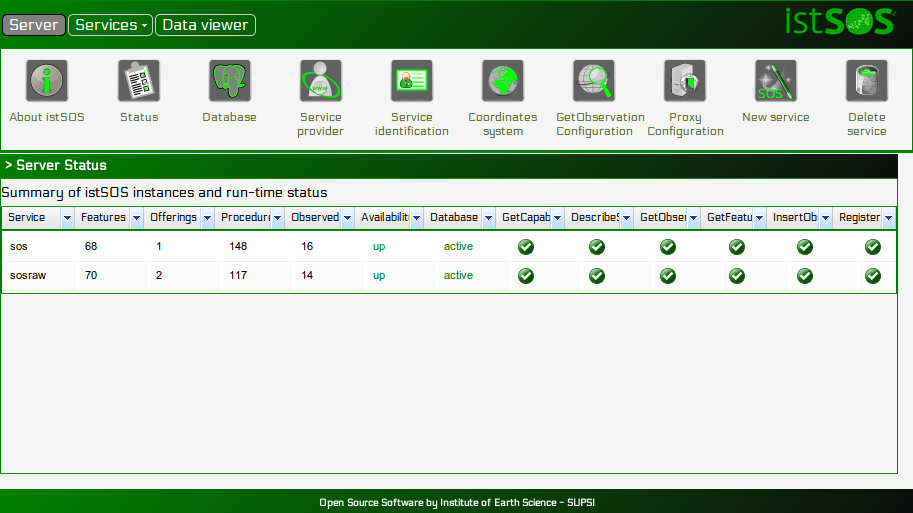Click the Features value 68
The width and height of the screenshot is (913, 513).
point(91,246)
